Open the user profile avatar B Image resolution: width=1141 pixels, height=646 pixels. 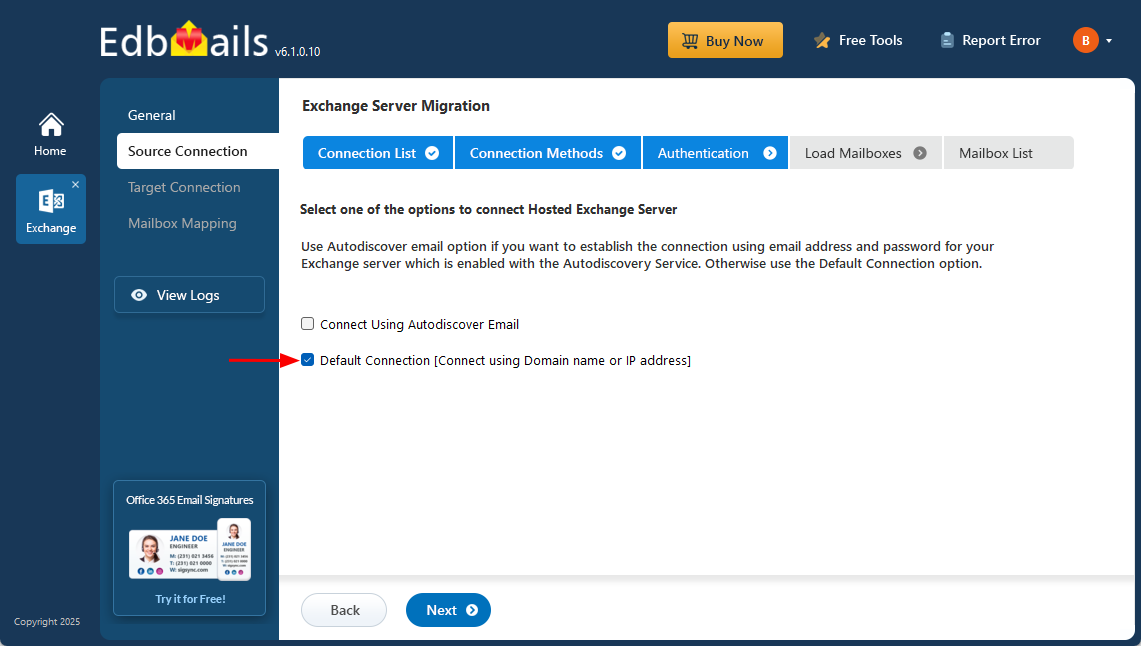click(x=1086, y=40)
